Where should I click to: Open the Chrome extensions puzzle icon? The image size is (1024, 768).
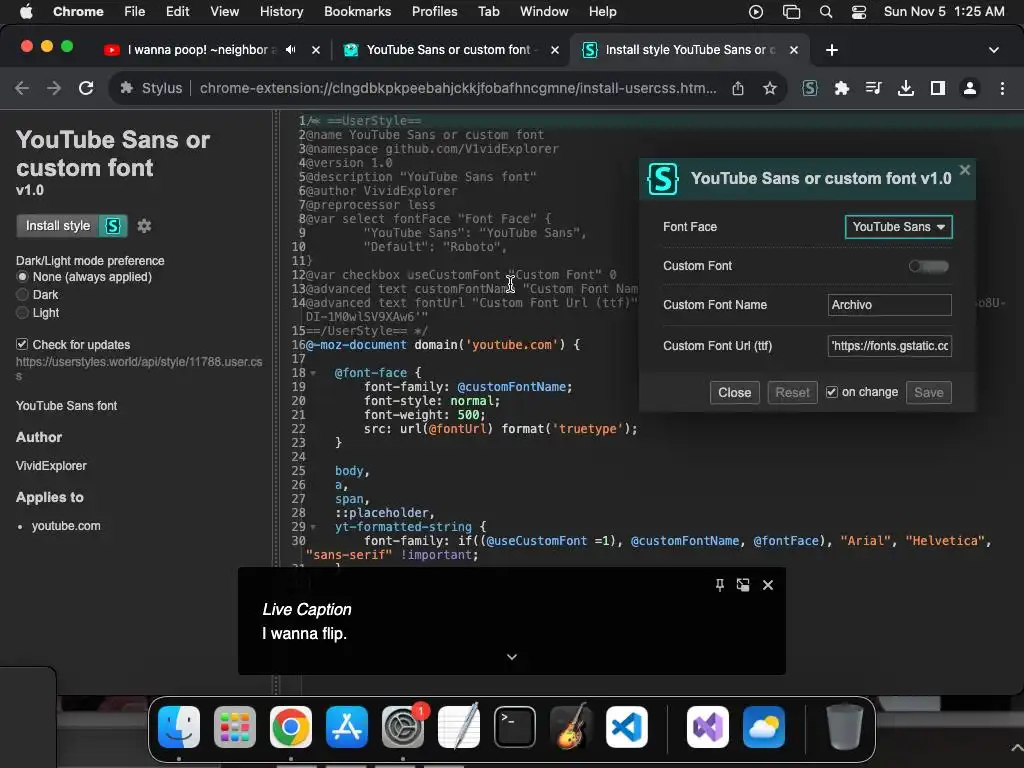pos(842,88)
